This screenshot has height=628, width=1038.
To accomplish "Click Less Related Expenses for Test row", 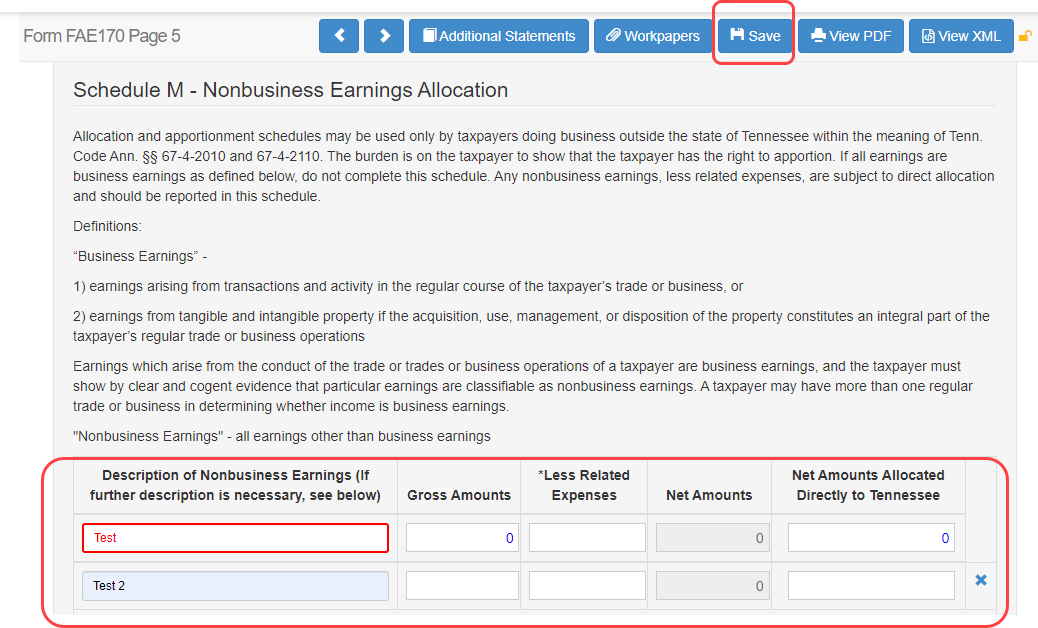I will click(x=587, y=538).
